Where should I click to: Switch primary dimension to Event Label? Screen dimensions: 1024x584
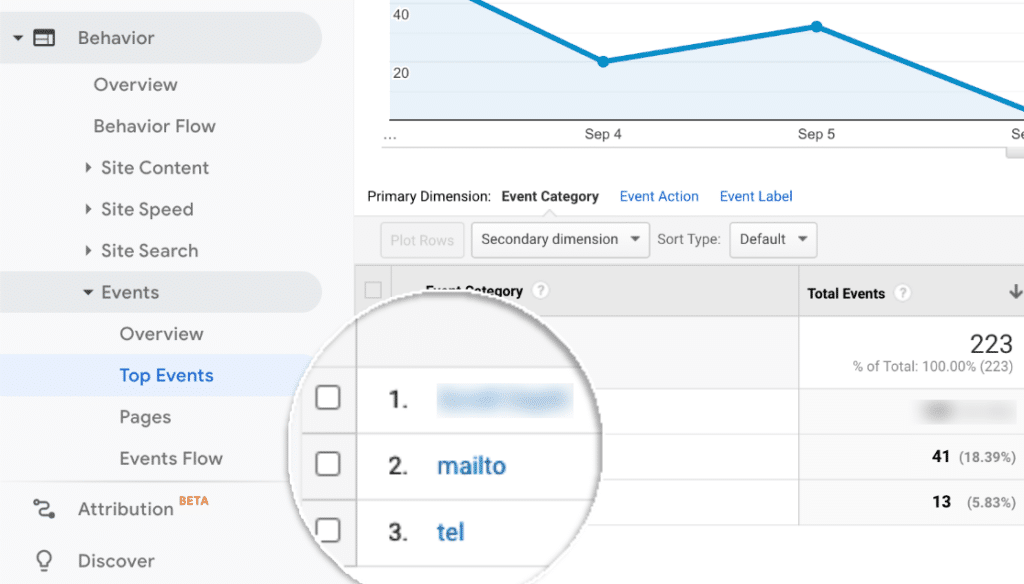pos(756,196)
